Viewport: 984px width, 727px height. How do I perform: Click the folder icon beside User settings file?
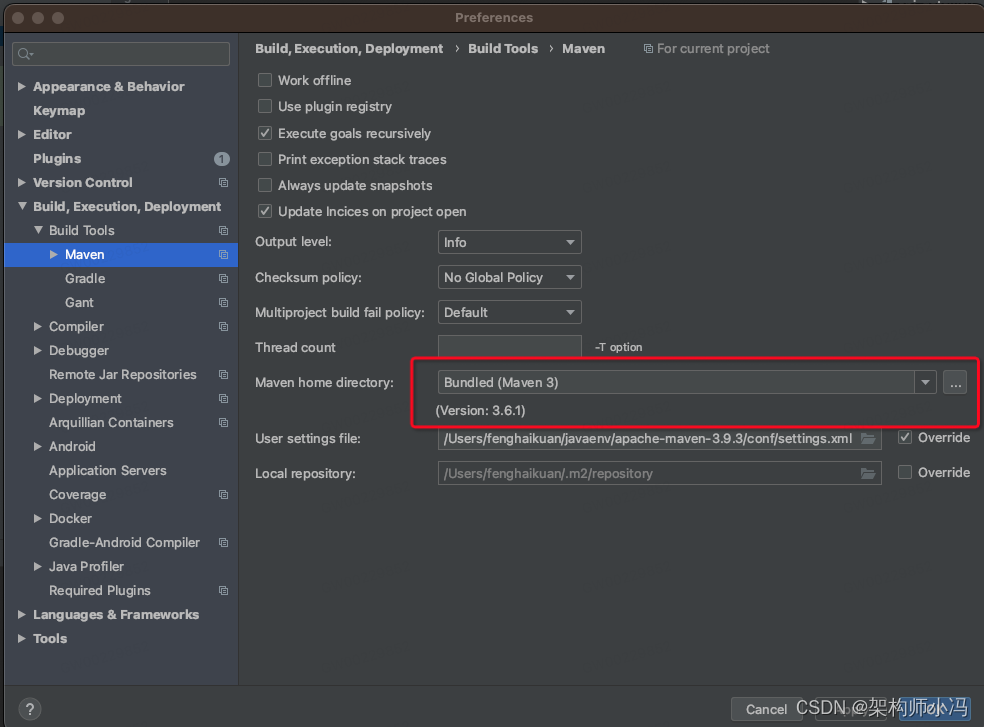868,438
